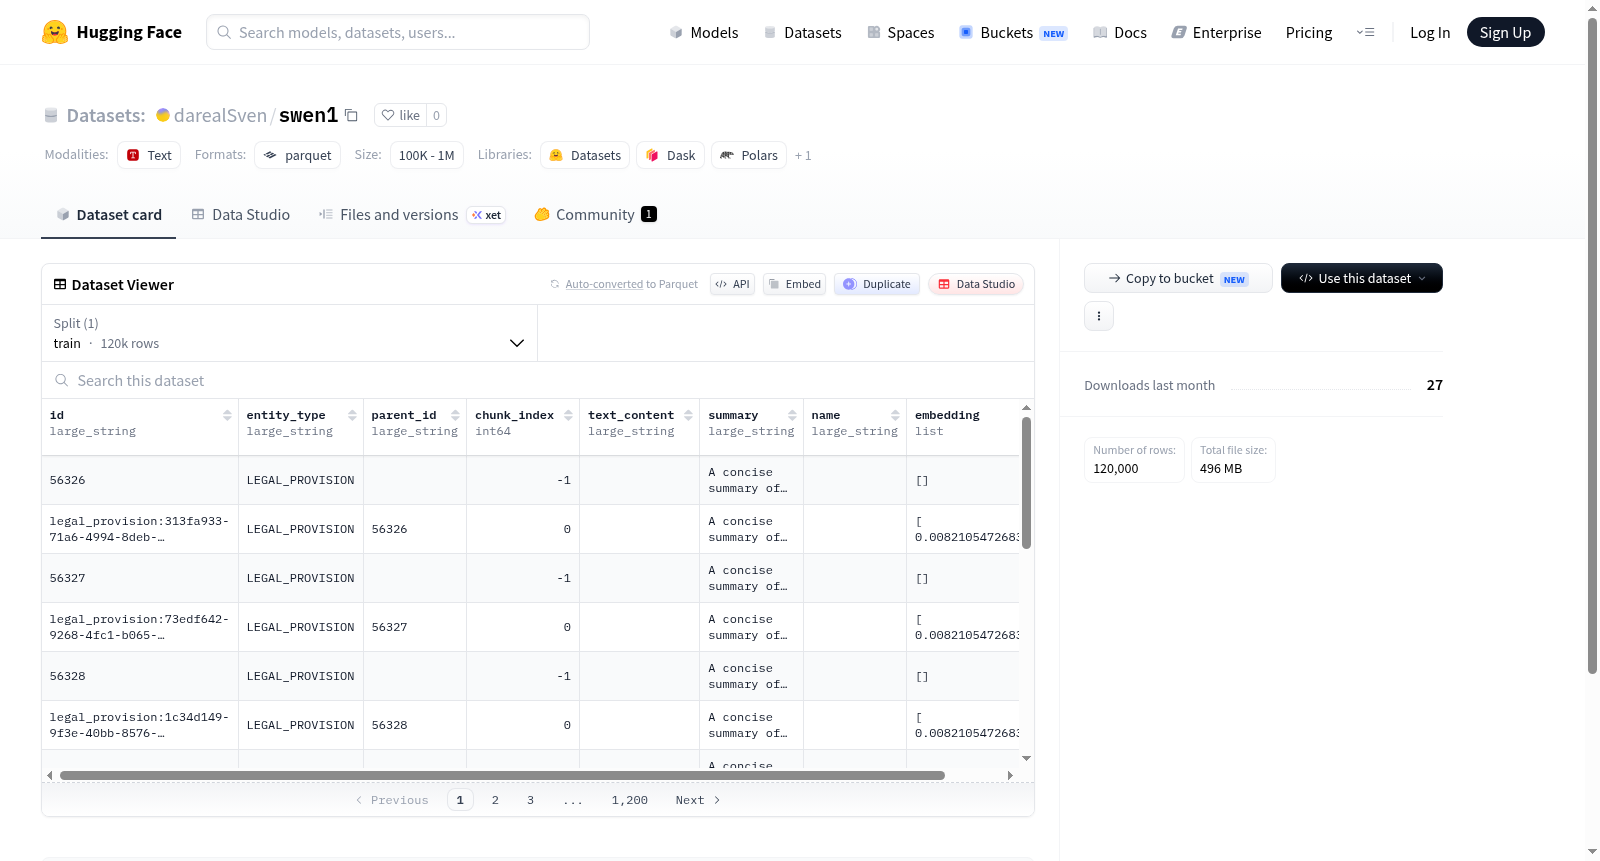Focus the search models, datasets, users field
The image size is (1600, 861).
(398, 32)
